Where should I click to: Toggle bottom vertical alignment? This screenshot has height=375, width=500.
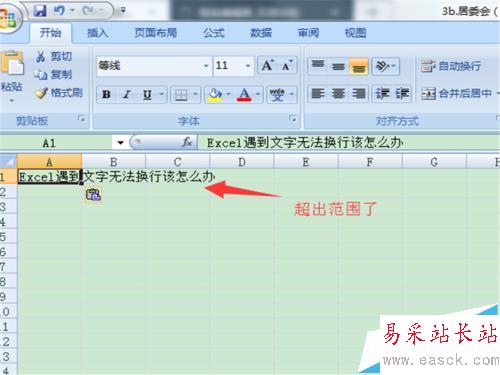(358, 66)
